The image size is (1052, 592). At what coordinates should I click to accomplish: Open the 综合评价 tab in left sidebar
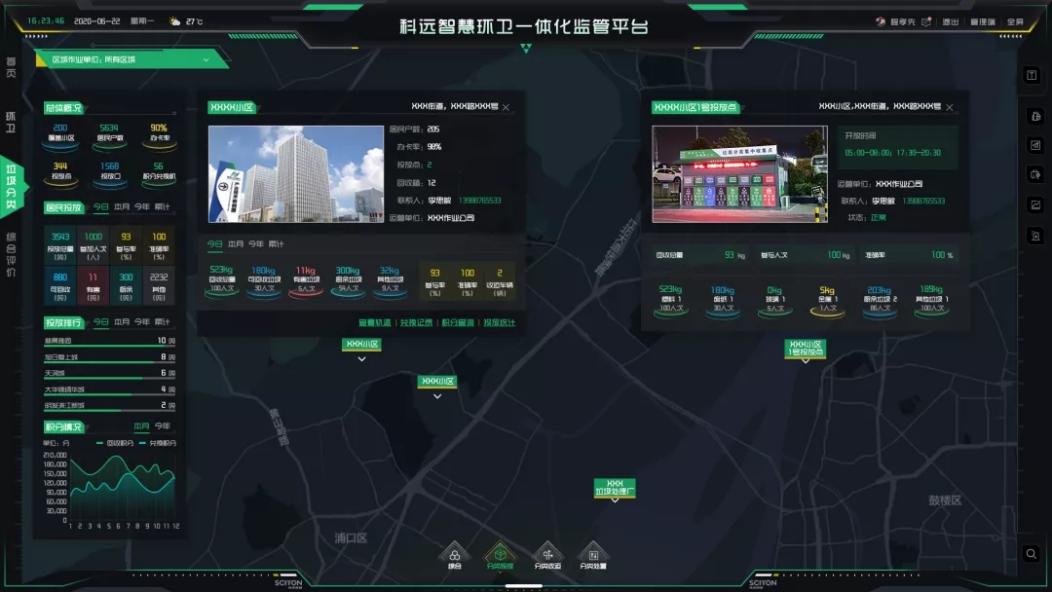click(x=12, y=255)
